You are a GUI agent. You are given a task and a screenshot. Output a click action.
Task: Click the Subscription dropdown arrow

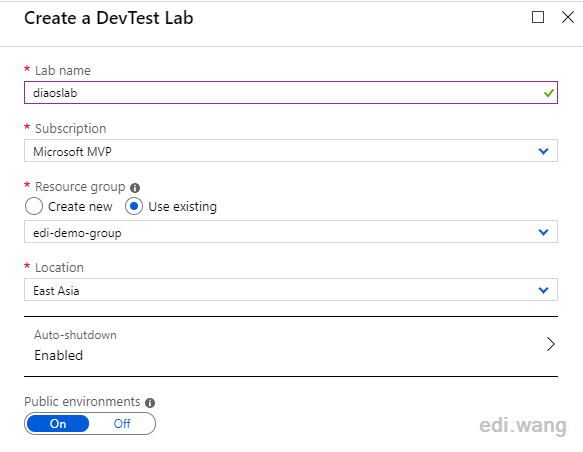coord(544,151)
